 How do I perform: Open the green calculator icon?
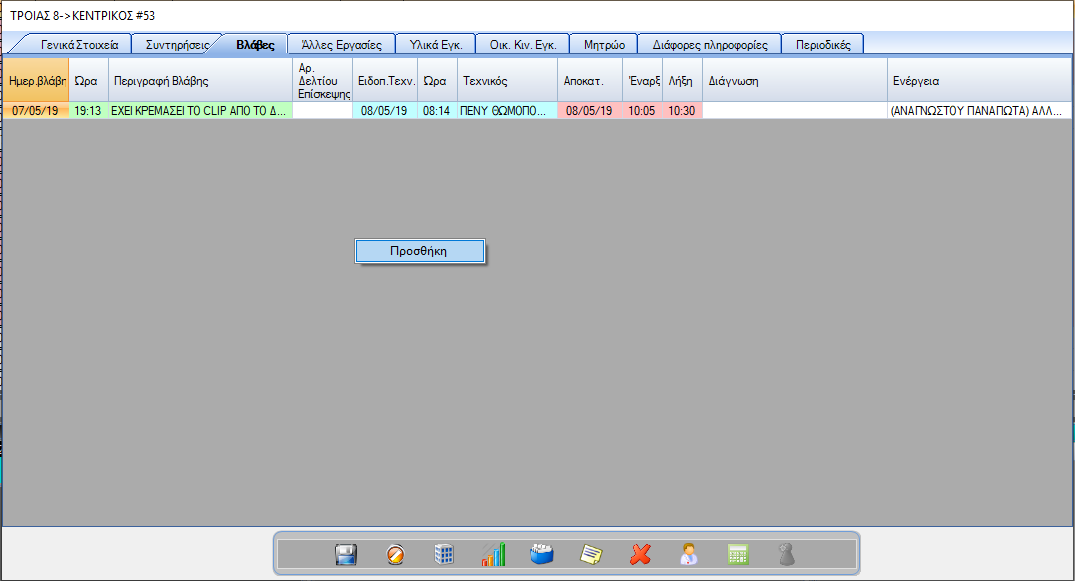point(738,555)
